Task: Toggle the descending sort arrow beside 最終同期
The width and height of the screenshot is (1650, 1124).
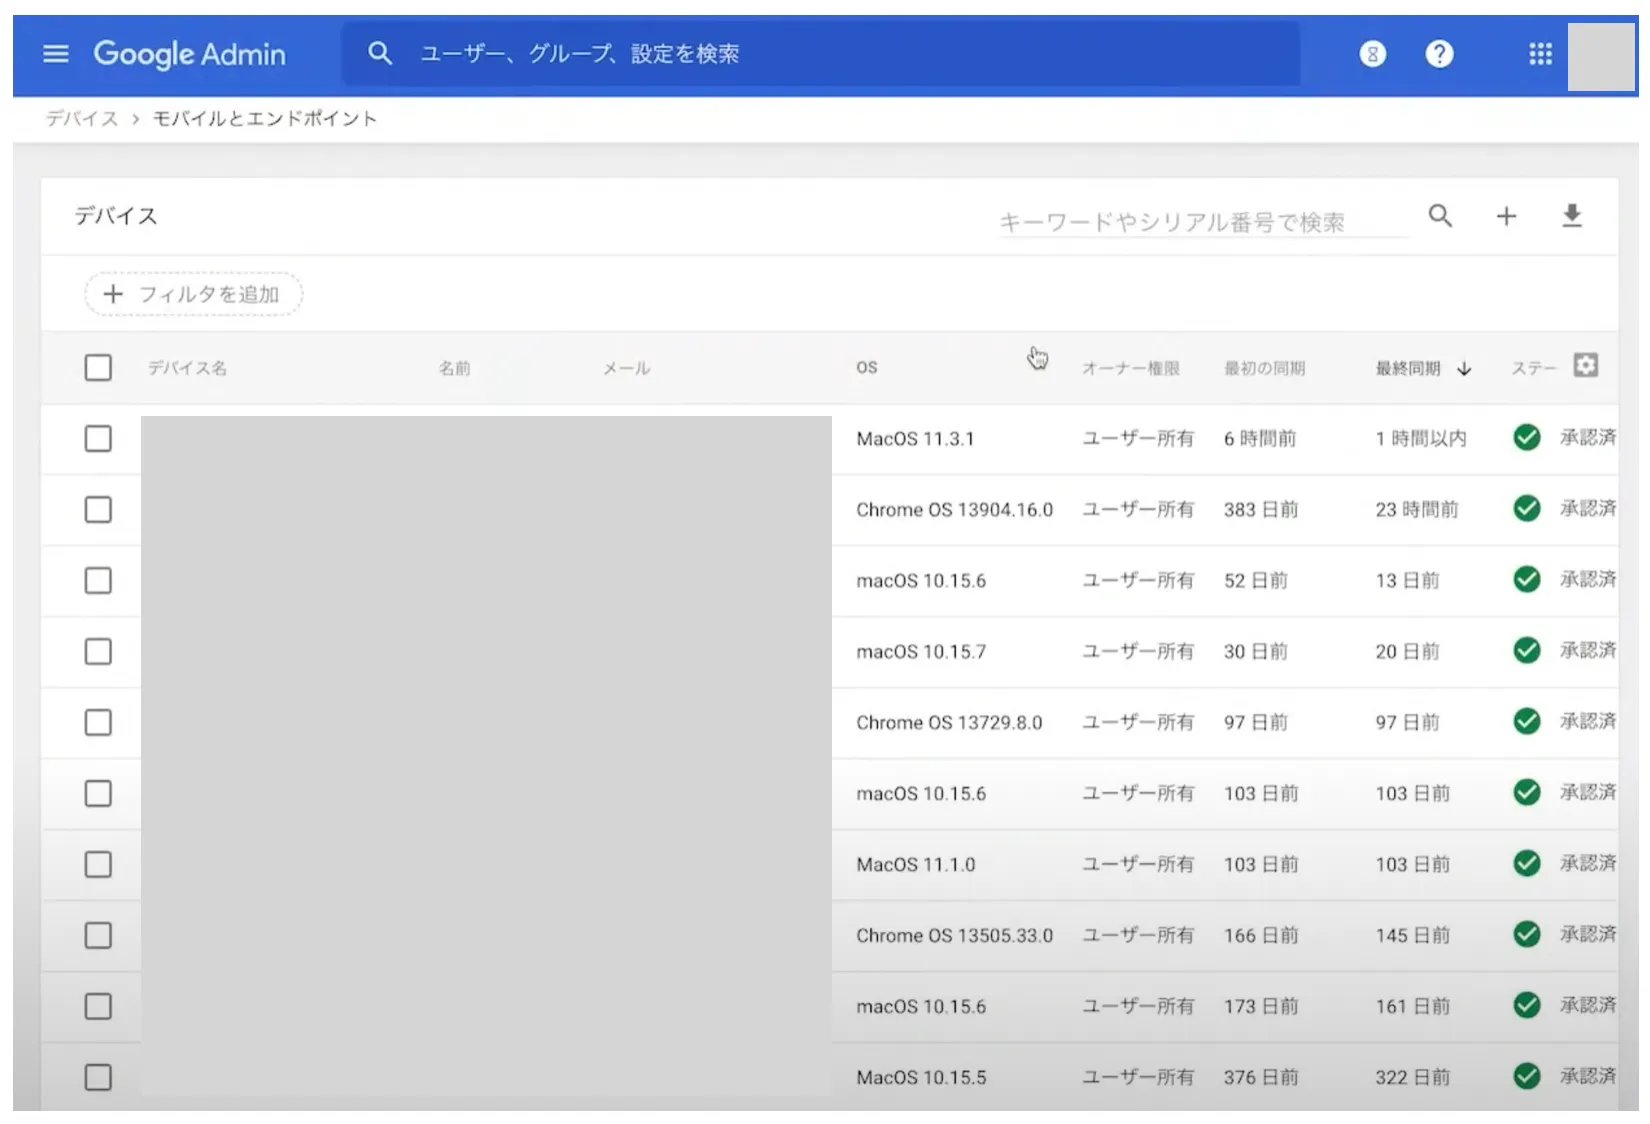Action: (1464, 369)
